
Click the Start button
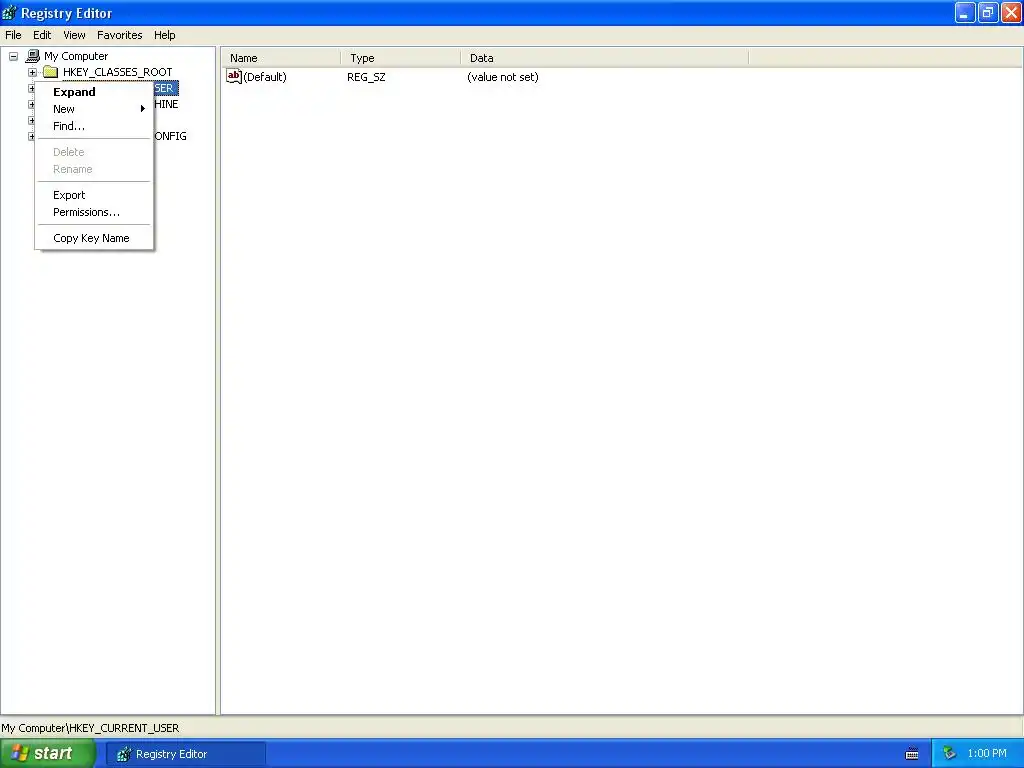[x=48, y=754]
